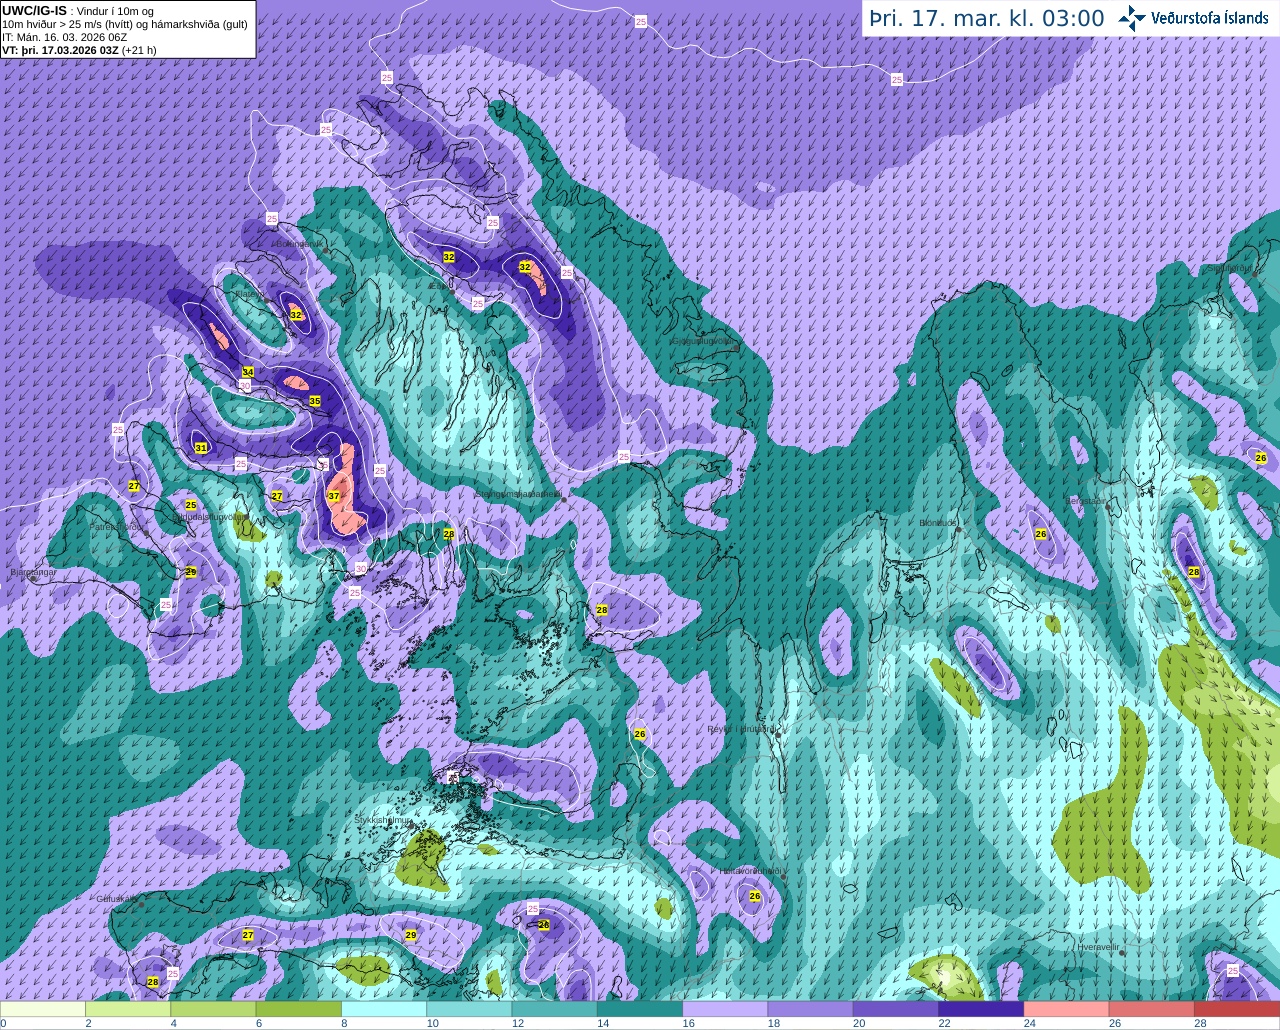Click the legend scale number 16
The image size is (1280, 1030).
coord(688,1023)
